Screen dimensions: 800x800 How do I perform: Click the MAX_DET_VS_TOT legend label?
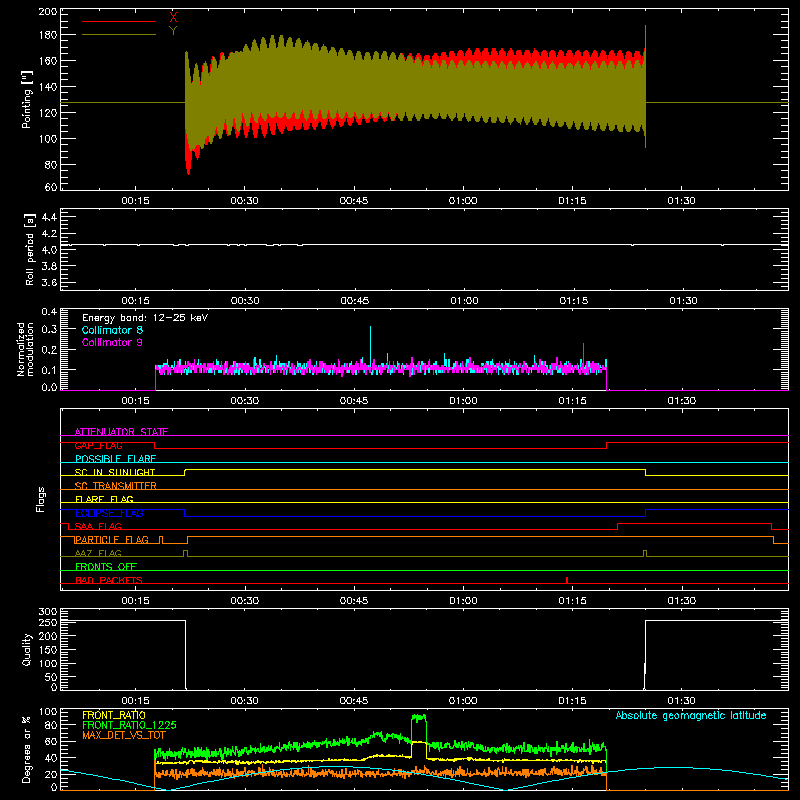(124, 735)
